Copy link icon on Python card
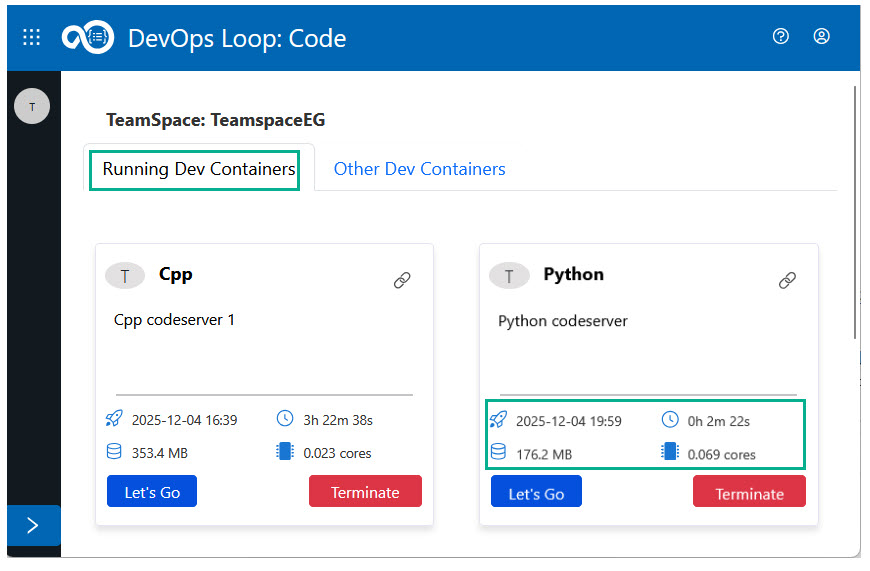 [787, 280]
